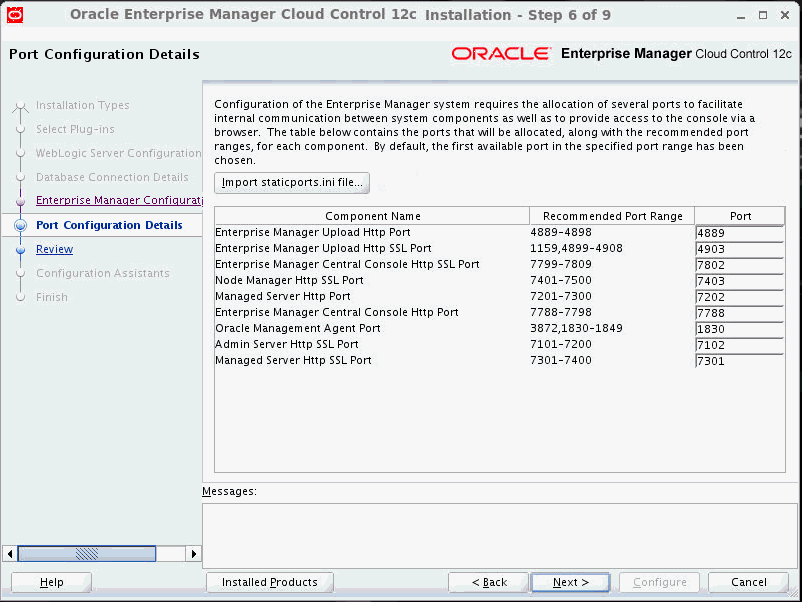Edit Enterprise Manager Upload Http Port field 4889
Viewport: 802px width, 602px height.
pyautogui.click(x=740, y=233)
